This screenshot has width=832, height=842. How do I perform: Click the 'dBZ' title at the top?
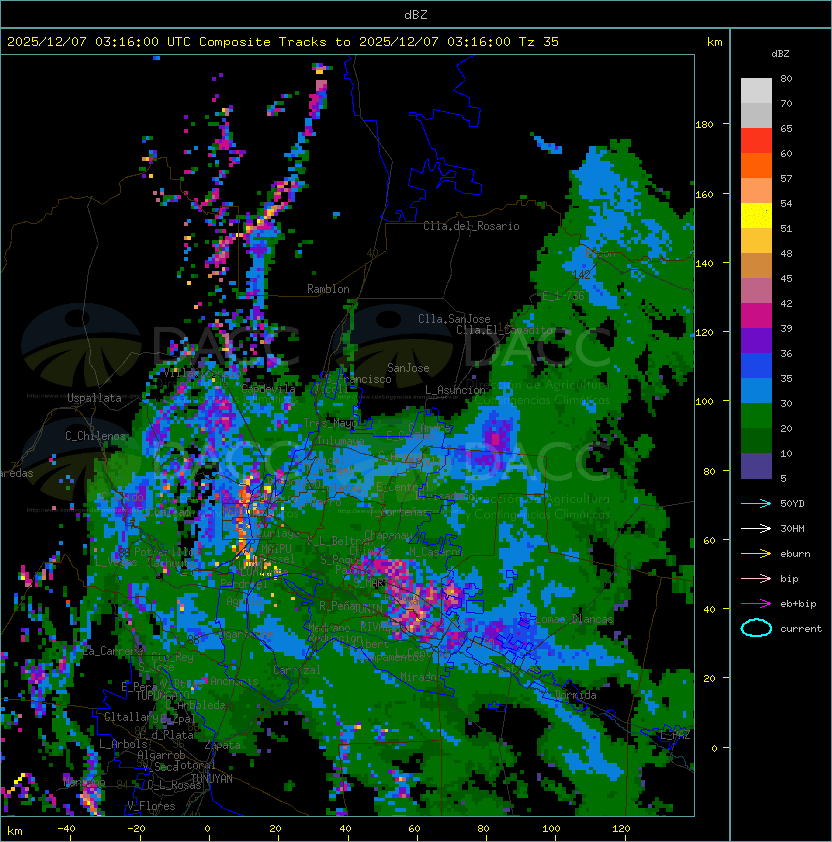click(416, 14)
